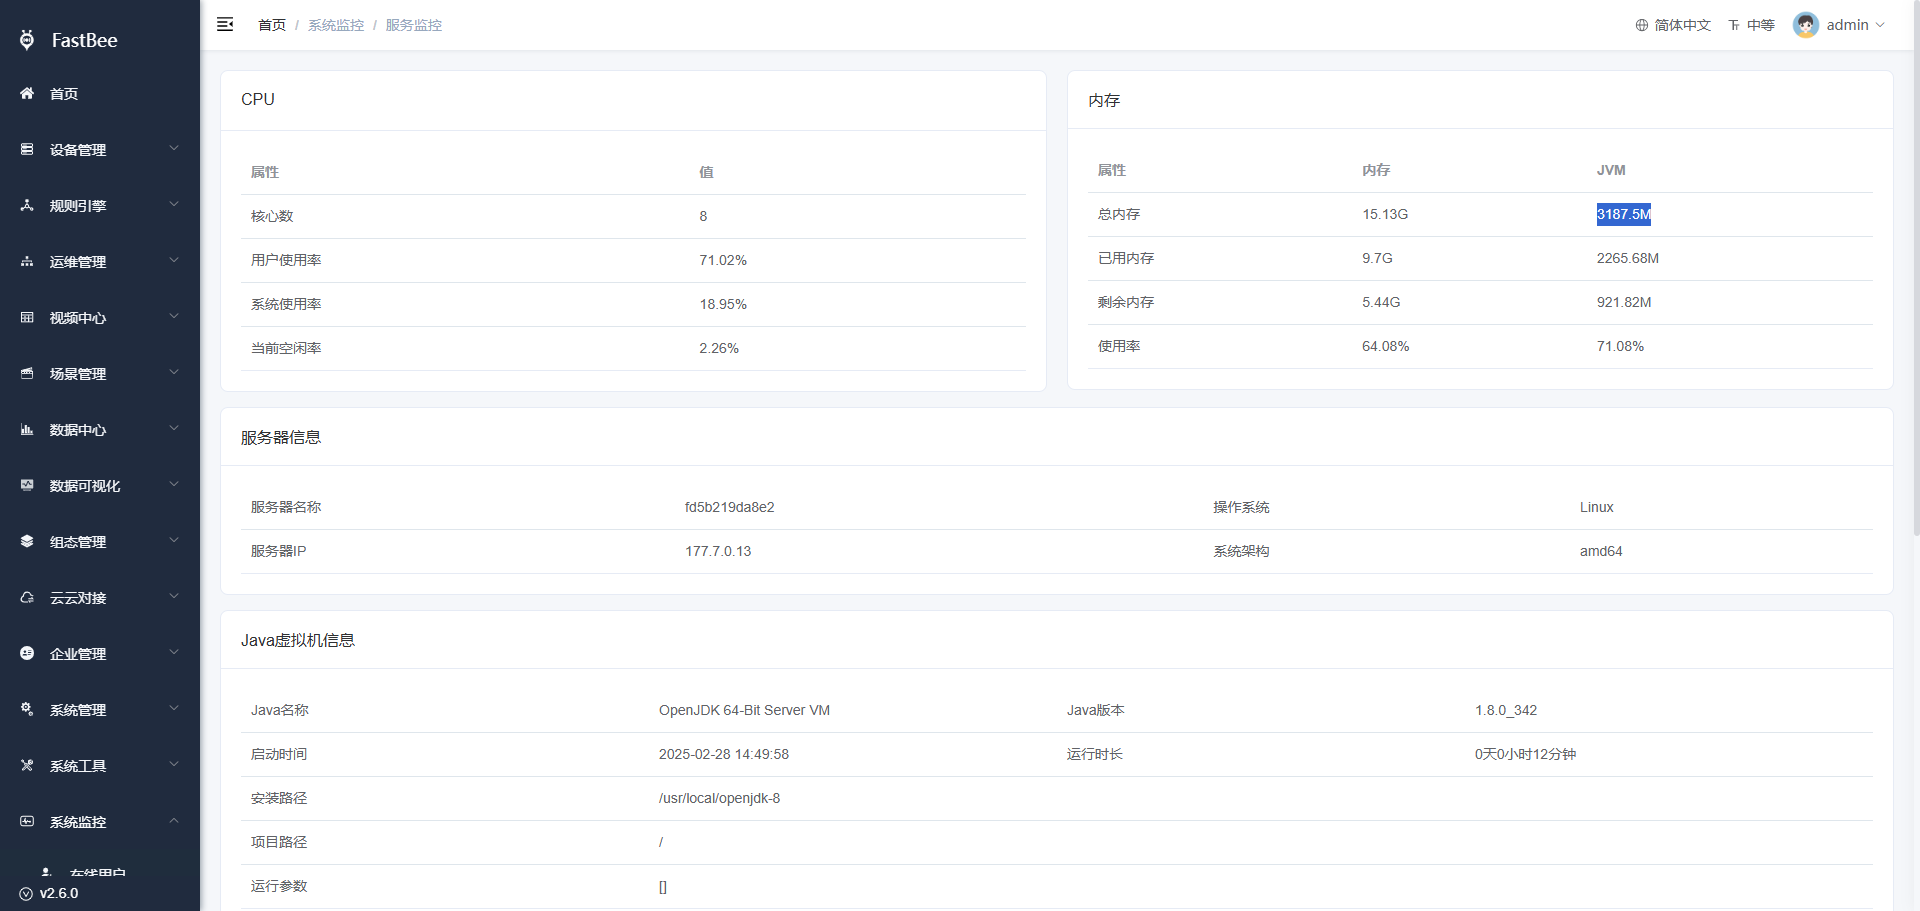The image size is (1920, 911).
Task: Click the 数据中心 chart icon
Action: (27, 429)
